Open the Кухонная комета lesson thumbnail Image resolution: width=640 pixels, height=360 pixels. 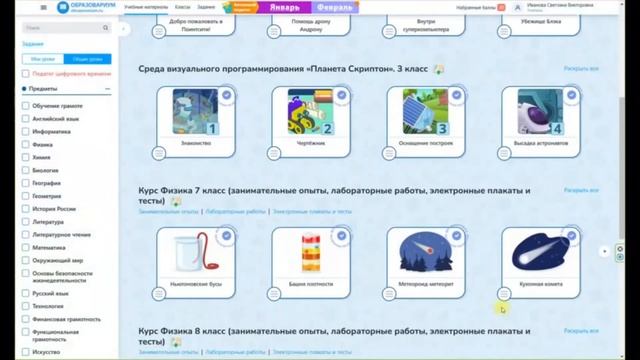click(540, 252)
